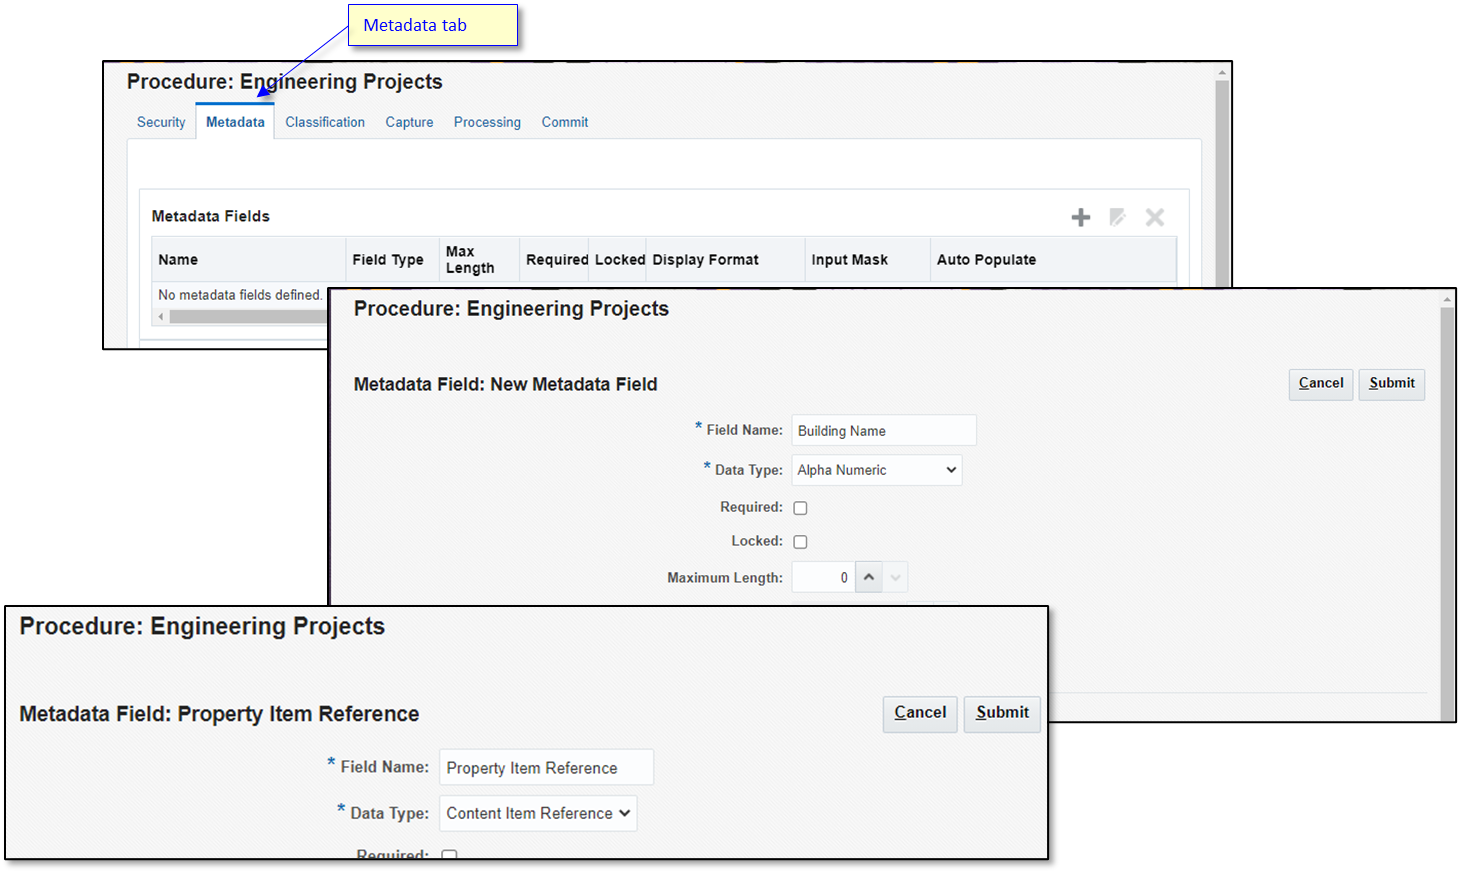Viewport: 1458px width, 873px height.
Task: Check Required for Property Item Reference field
Action: [449, 856]
